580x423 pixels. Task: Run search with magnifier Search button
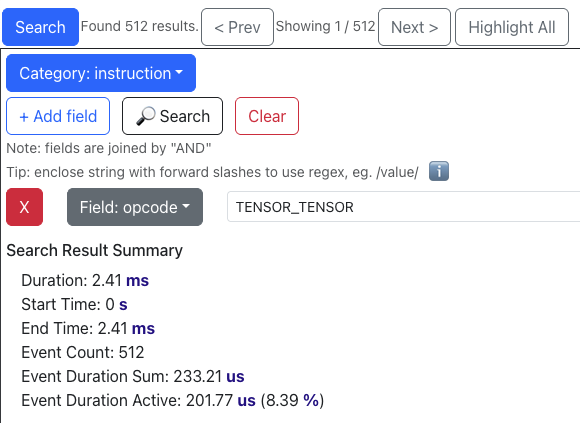[x=172, y=116]
